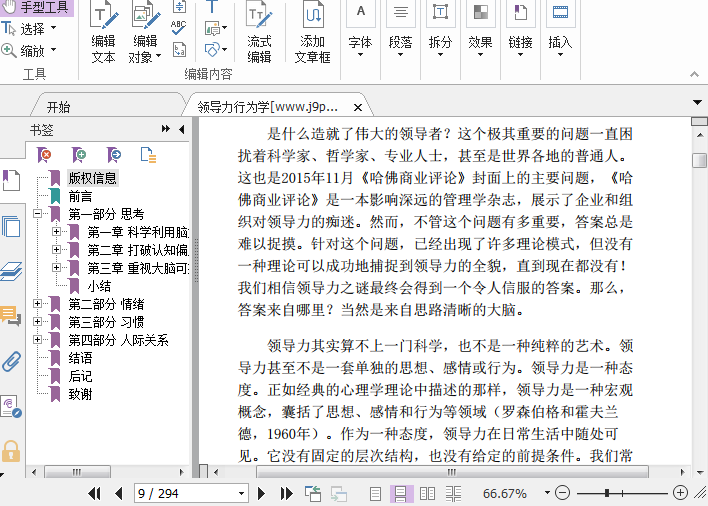
Task: Enable single page view mode
Action: pos(375,493)
